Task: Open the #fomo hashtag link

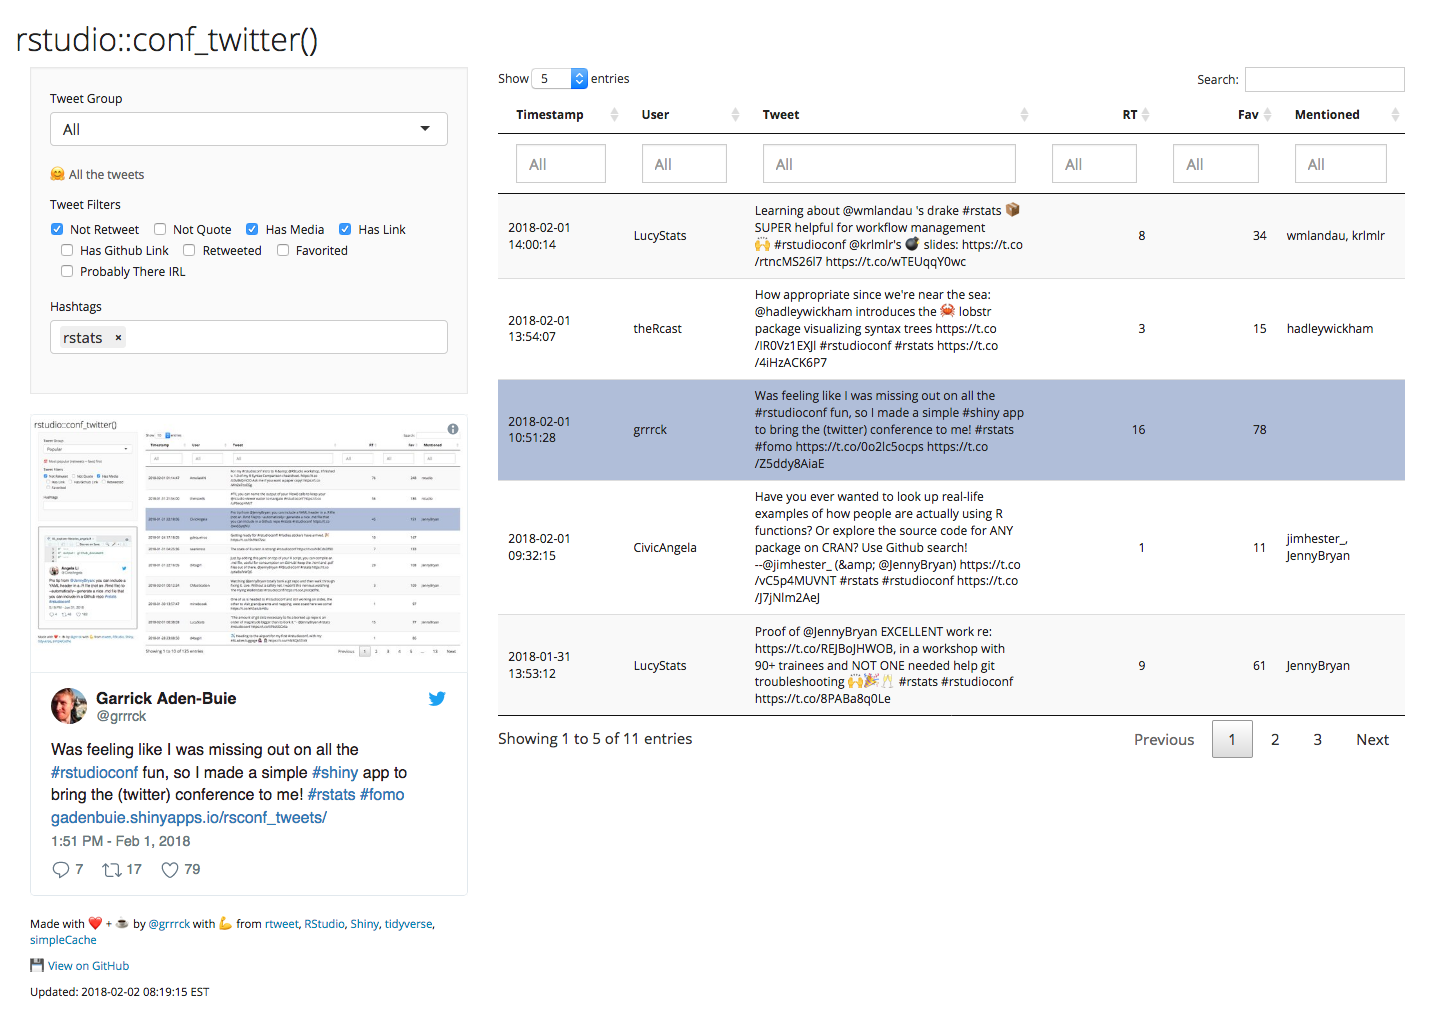Action: [382, 795]
